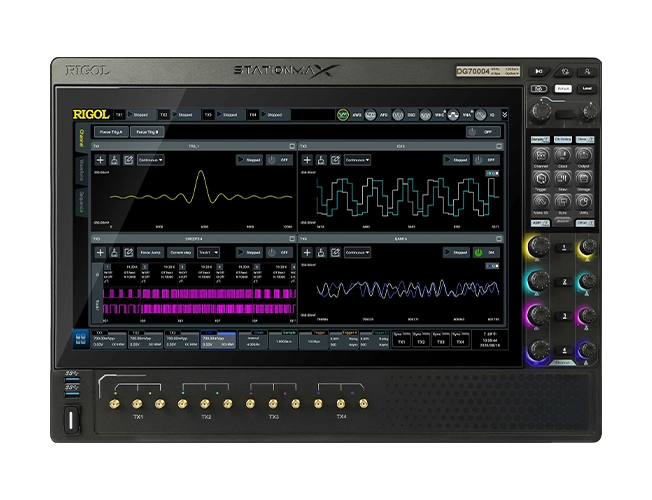Screen dimensions: 652x500
Task: Click the joystick icon in TX4 panel
Action: (x=321, y=252)
